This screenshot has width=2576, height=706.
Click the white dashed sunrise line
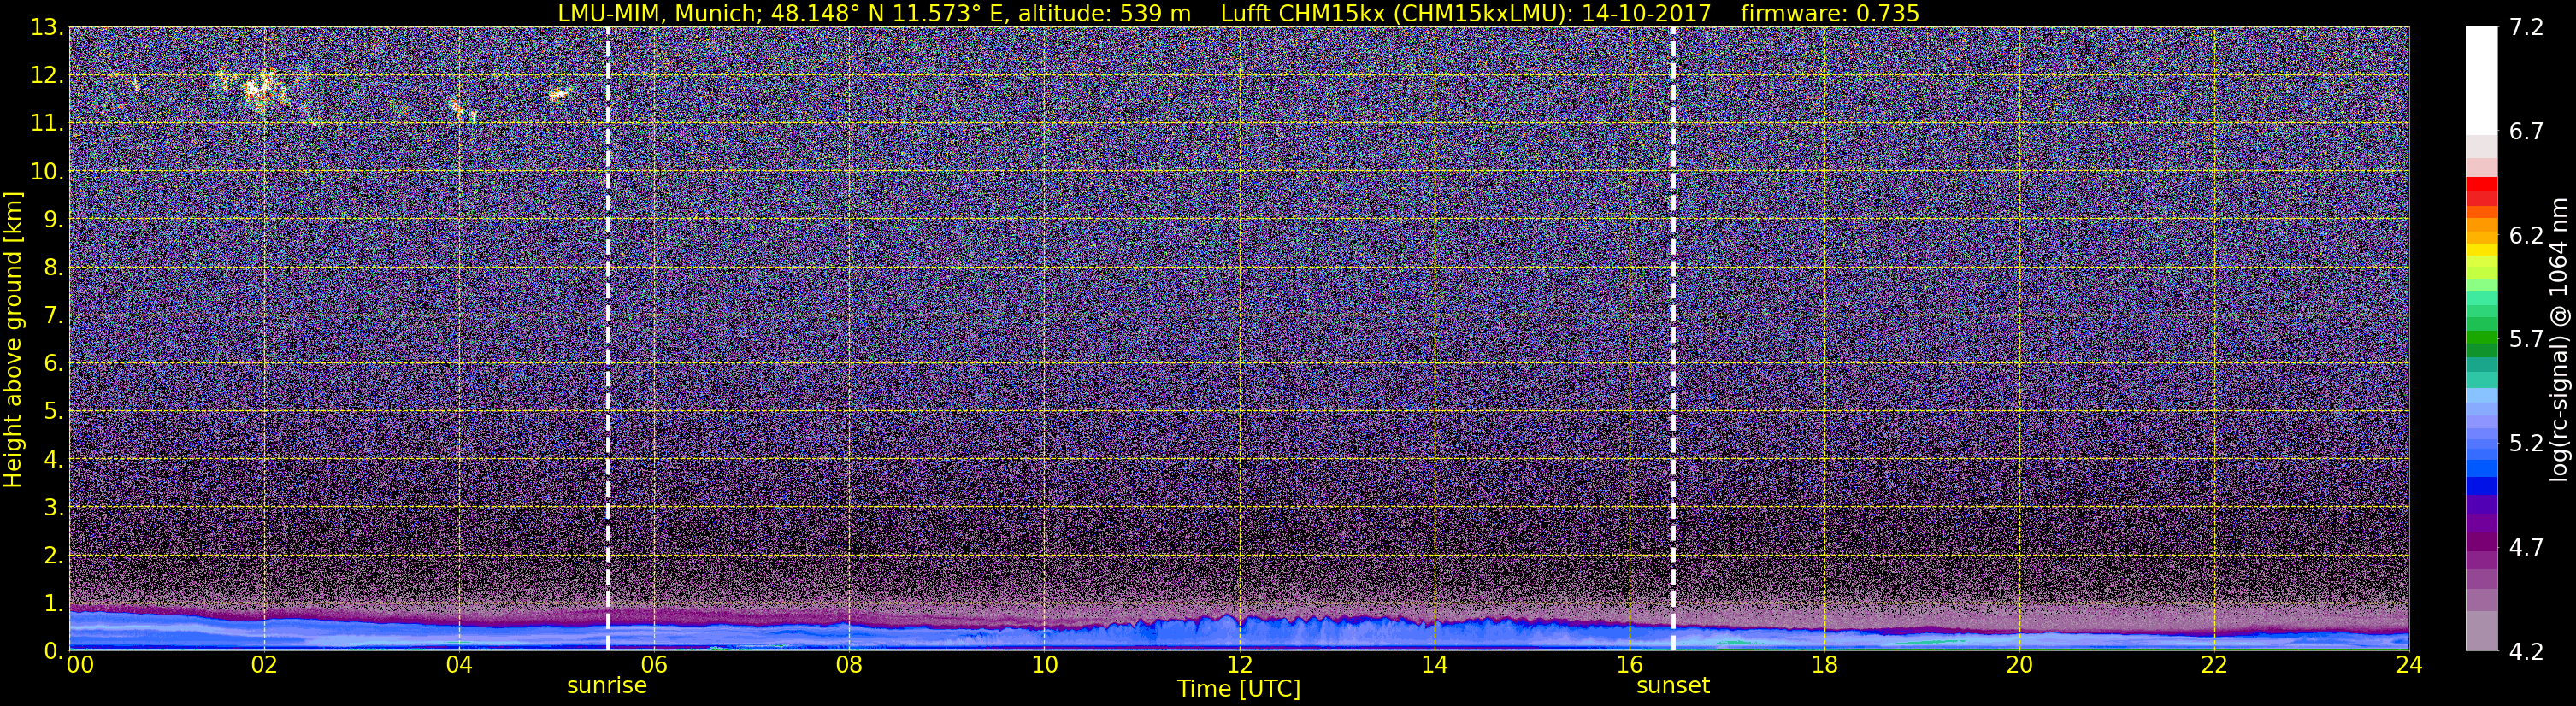[608, 339]
